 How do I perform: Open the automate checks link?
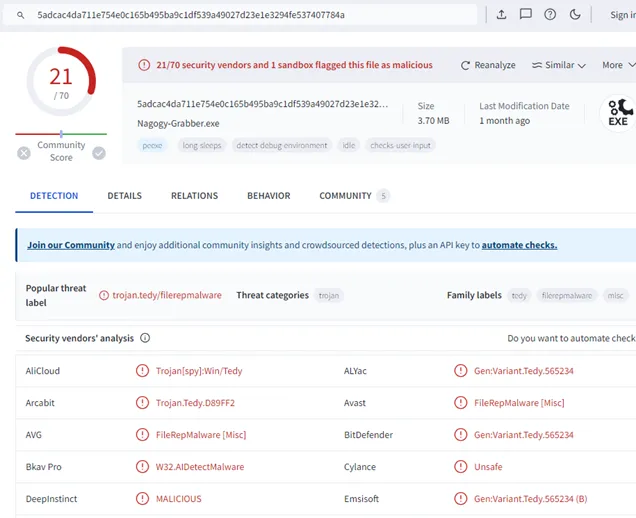click(519, 245)
